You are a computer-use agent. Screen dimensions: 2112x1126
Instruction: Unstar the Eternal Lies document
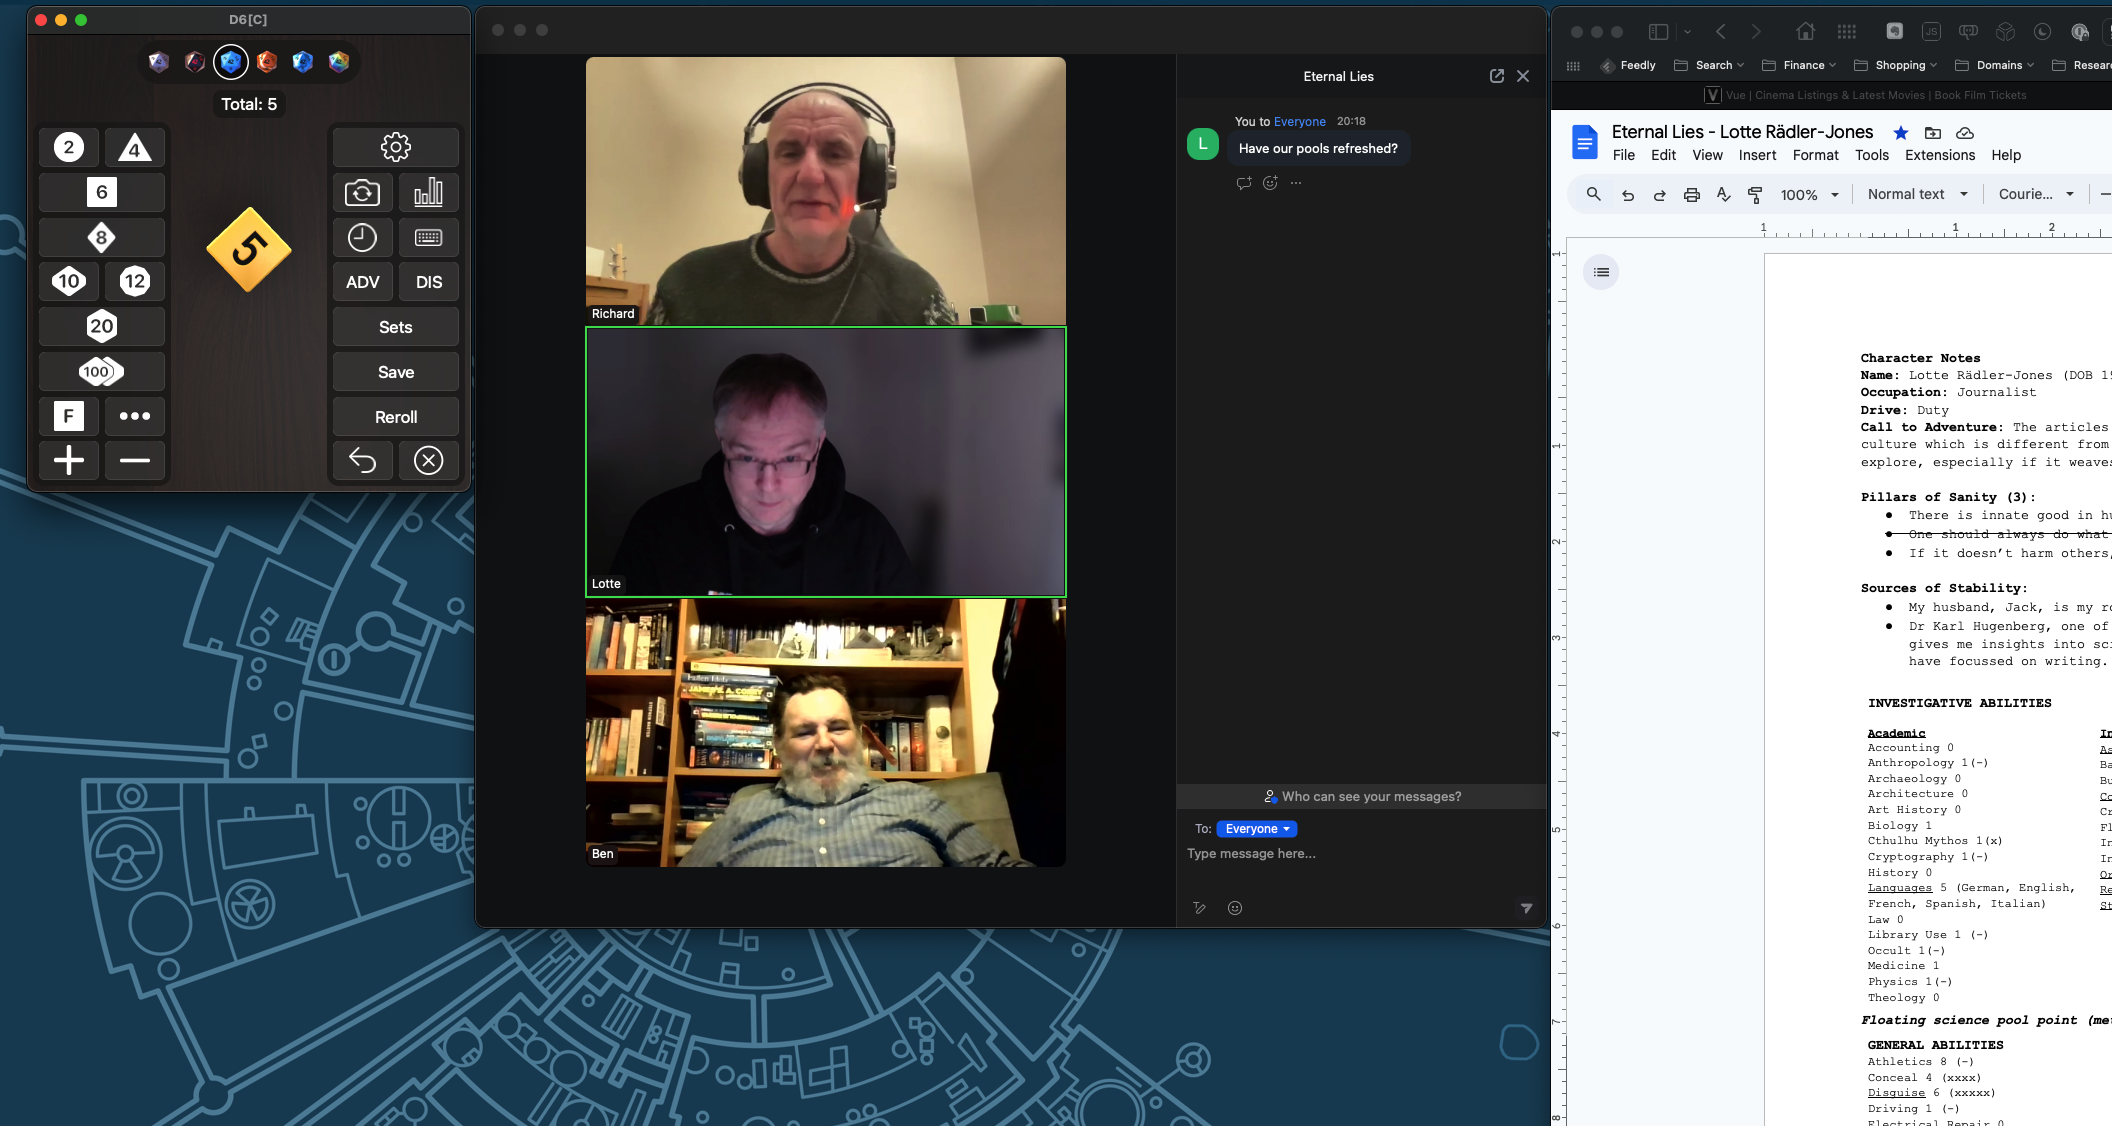(x=1901, y=133)
